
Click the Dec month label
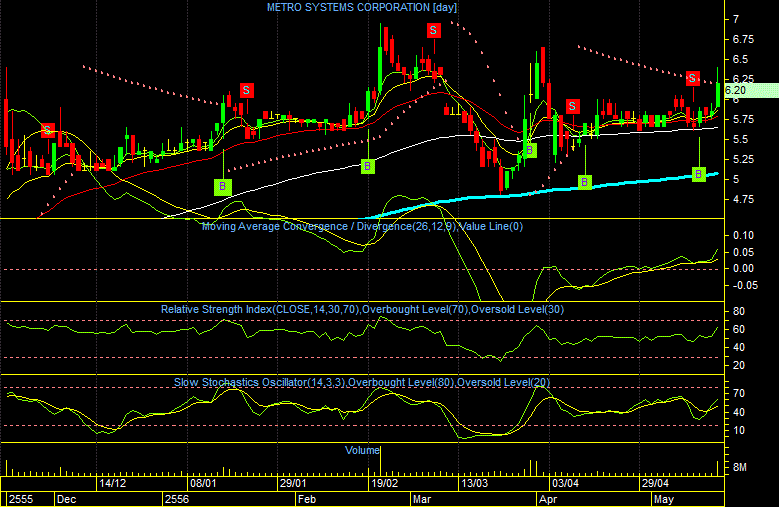click(66, 499)
